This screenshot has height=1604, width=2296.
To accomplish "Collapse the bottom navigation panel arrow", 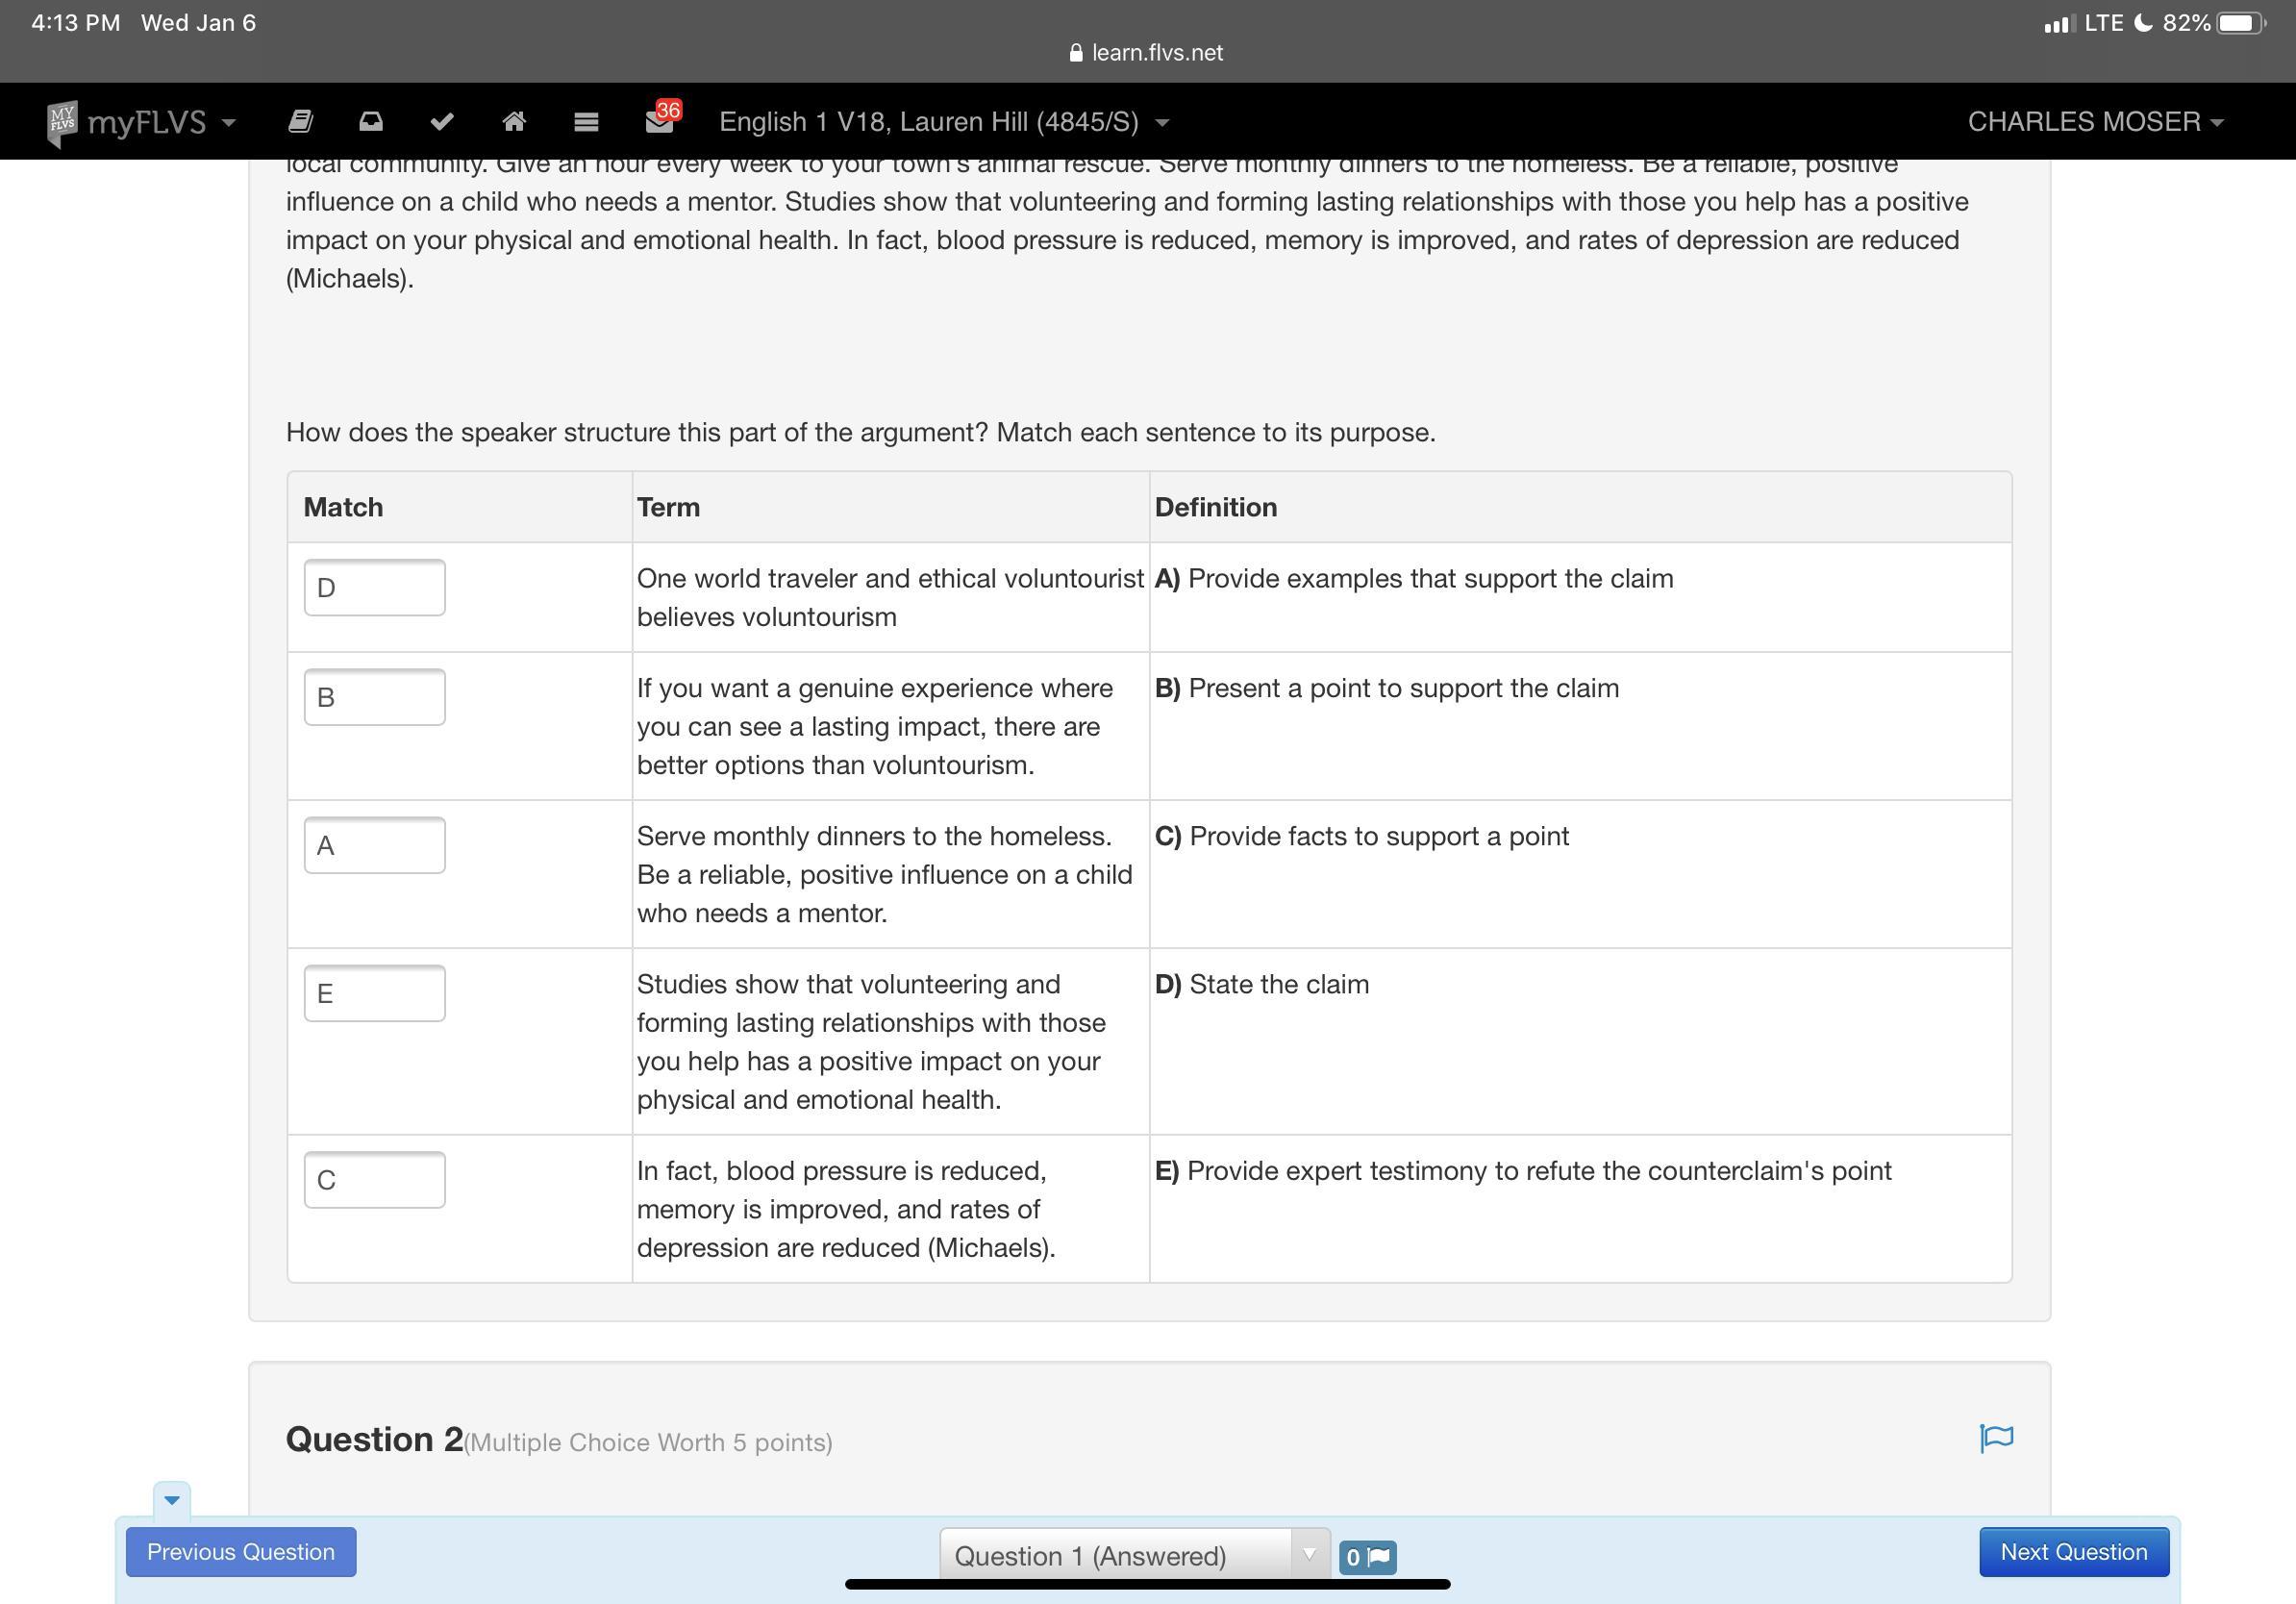I will [172, 1499].
